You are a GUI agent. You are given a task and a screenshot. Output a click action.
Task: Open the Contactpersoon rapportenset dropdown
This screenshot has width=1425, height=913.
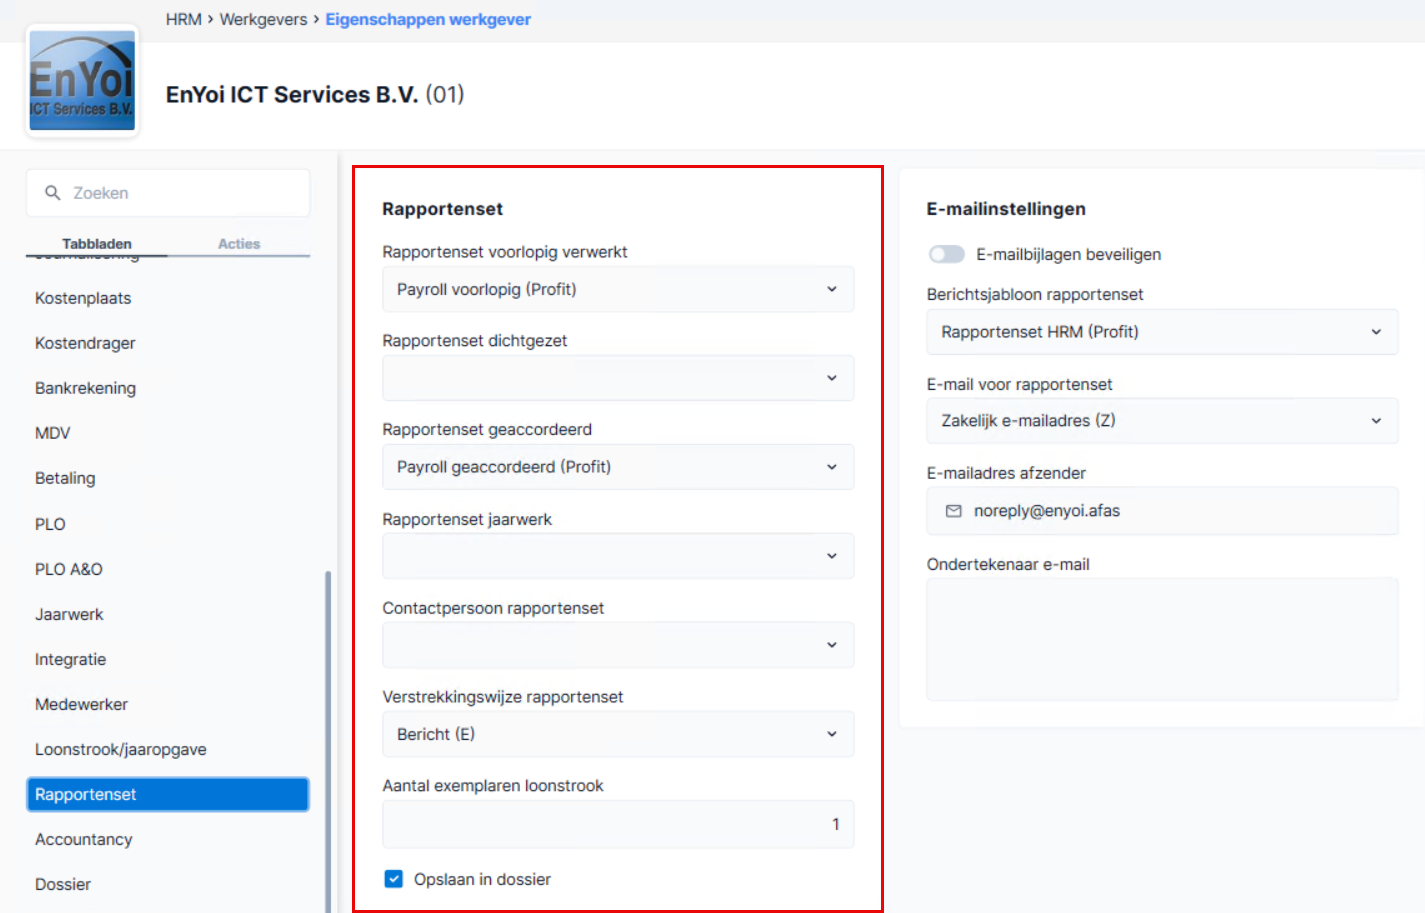point(618,645)
